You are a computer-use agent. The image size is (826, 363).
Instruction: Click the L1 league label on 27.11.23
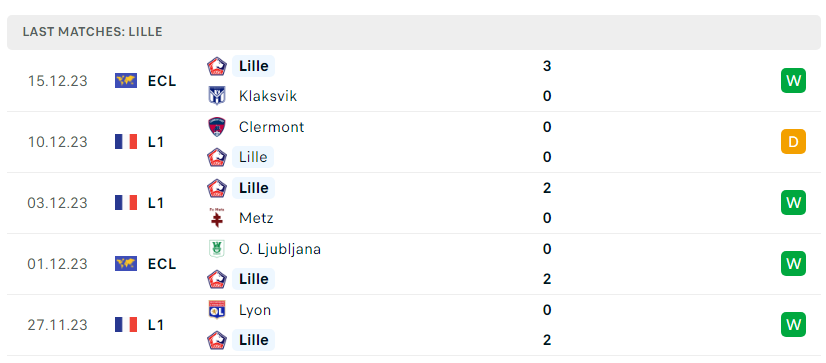click(155, 325)
